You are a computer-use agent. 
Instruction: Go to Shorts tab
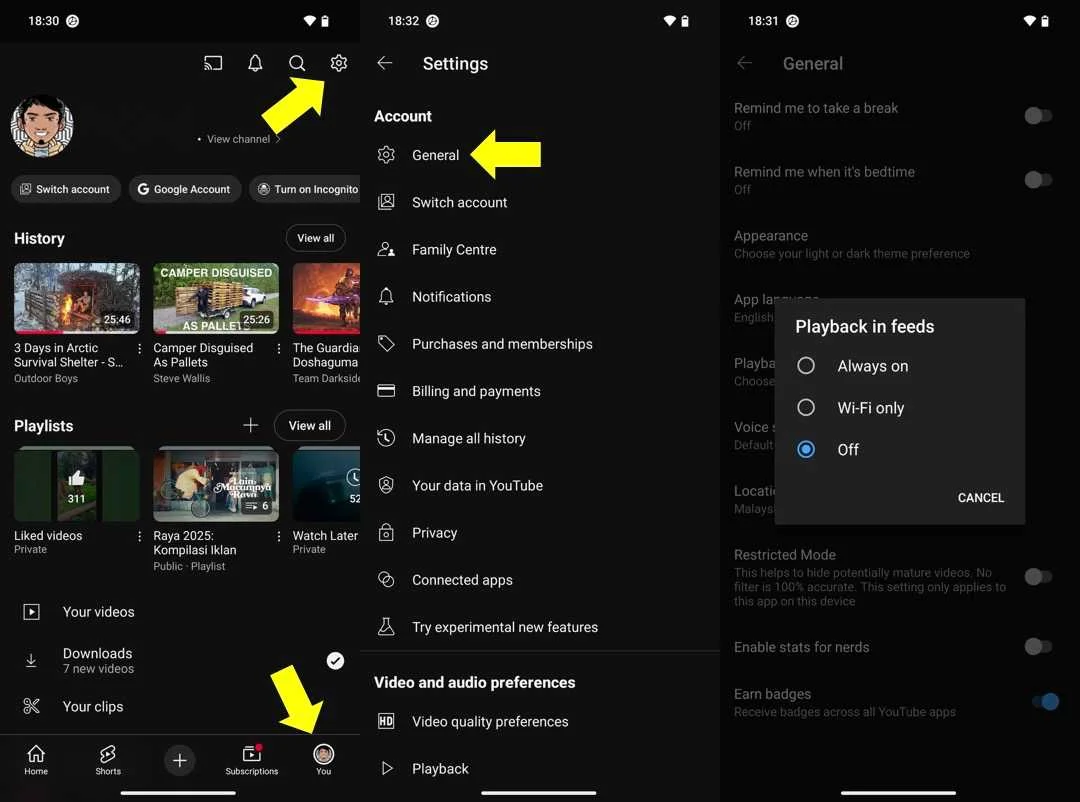107,760
